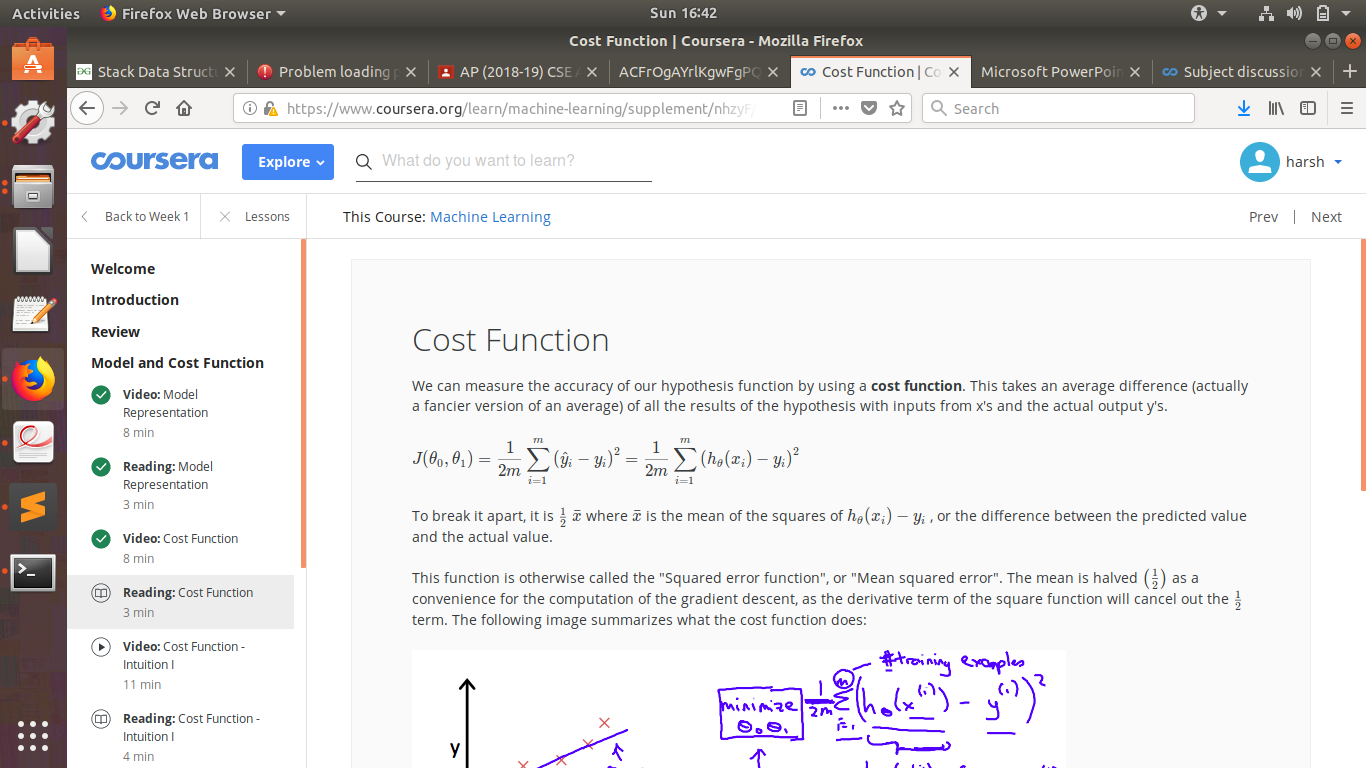
Task: Go to Firefox home page icon
Action: (184, 108)
